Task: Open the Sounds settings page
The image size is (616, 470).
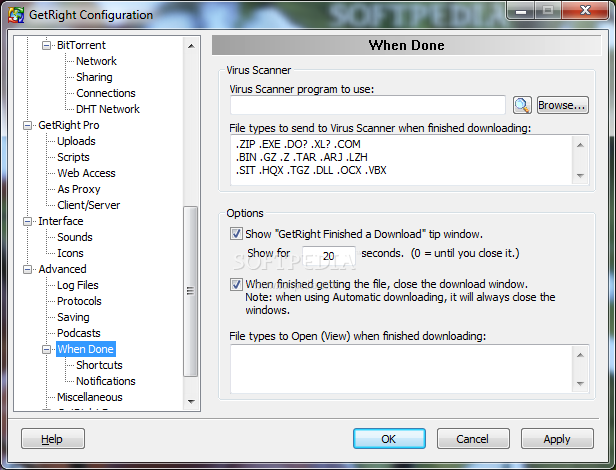Action: [x=75, y=237]
